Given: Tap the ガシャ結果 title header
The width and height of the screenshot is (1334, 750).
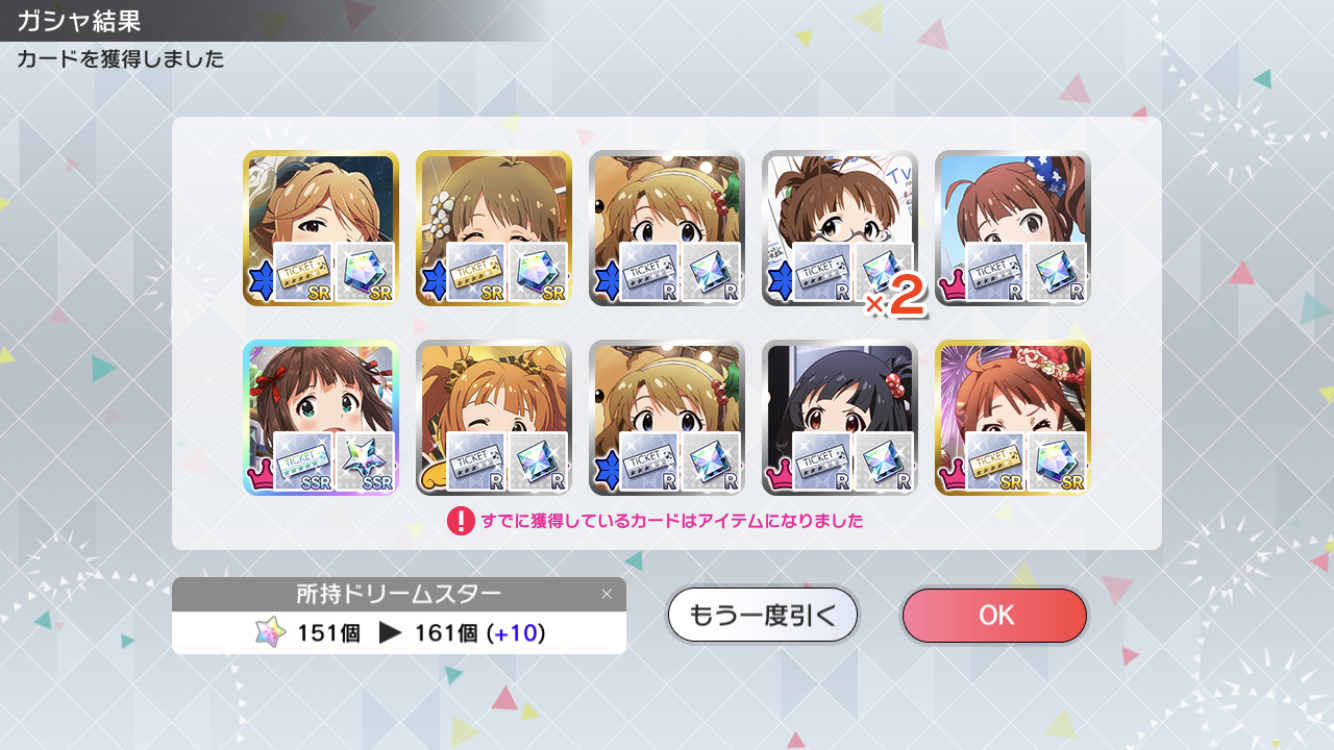Looking at the screenshot, I should pos(79,21).
